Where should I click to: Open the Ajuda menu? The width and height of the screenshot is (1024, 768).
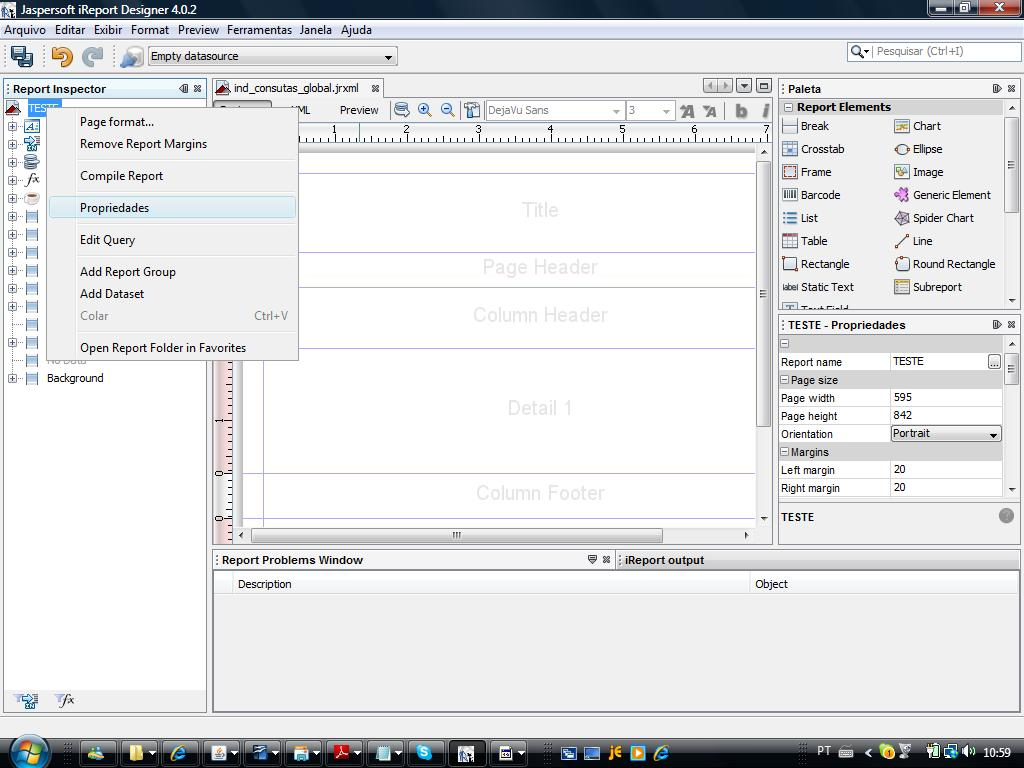pyautogui.click(x=356, y=30)
